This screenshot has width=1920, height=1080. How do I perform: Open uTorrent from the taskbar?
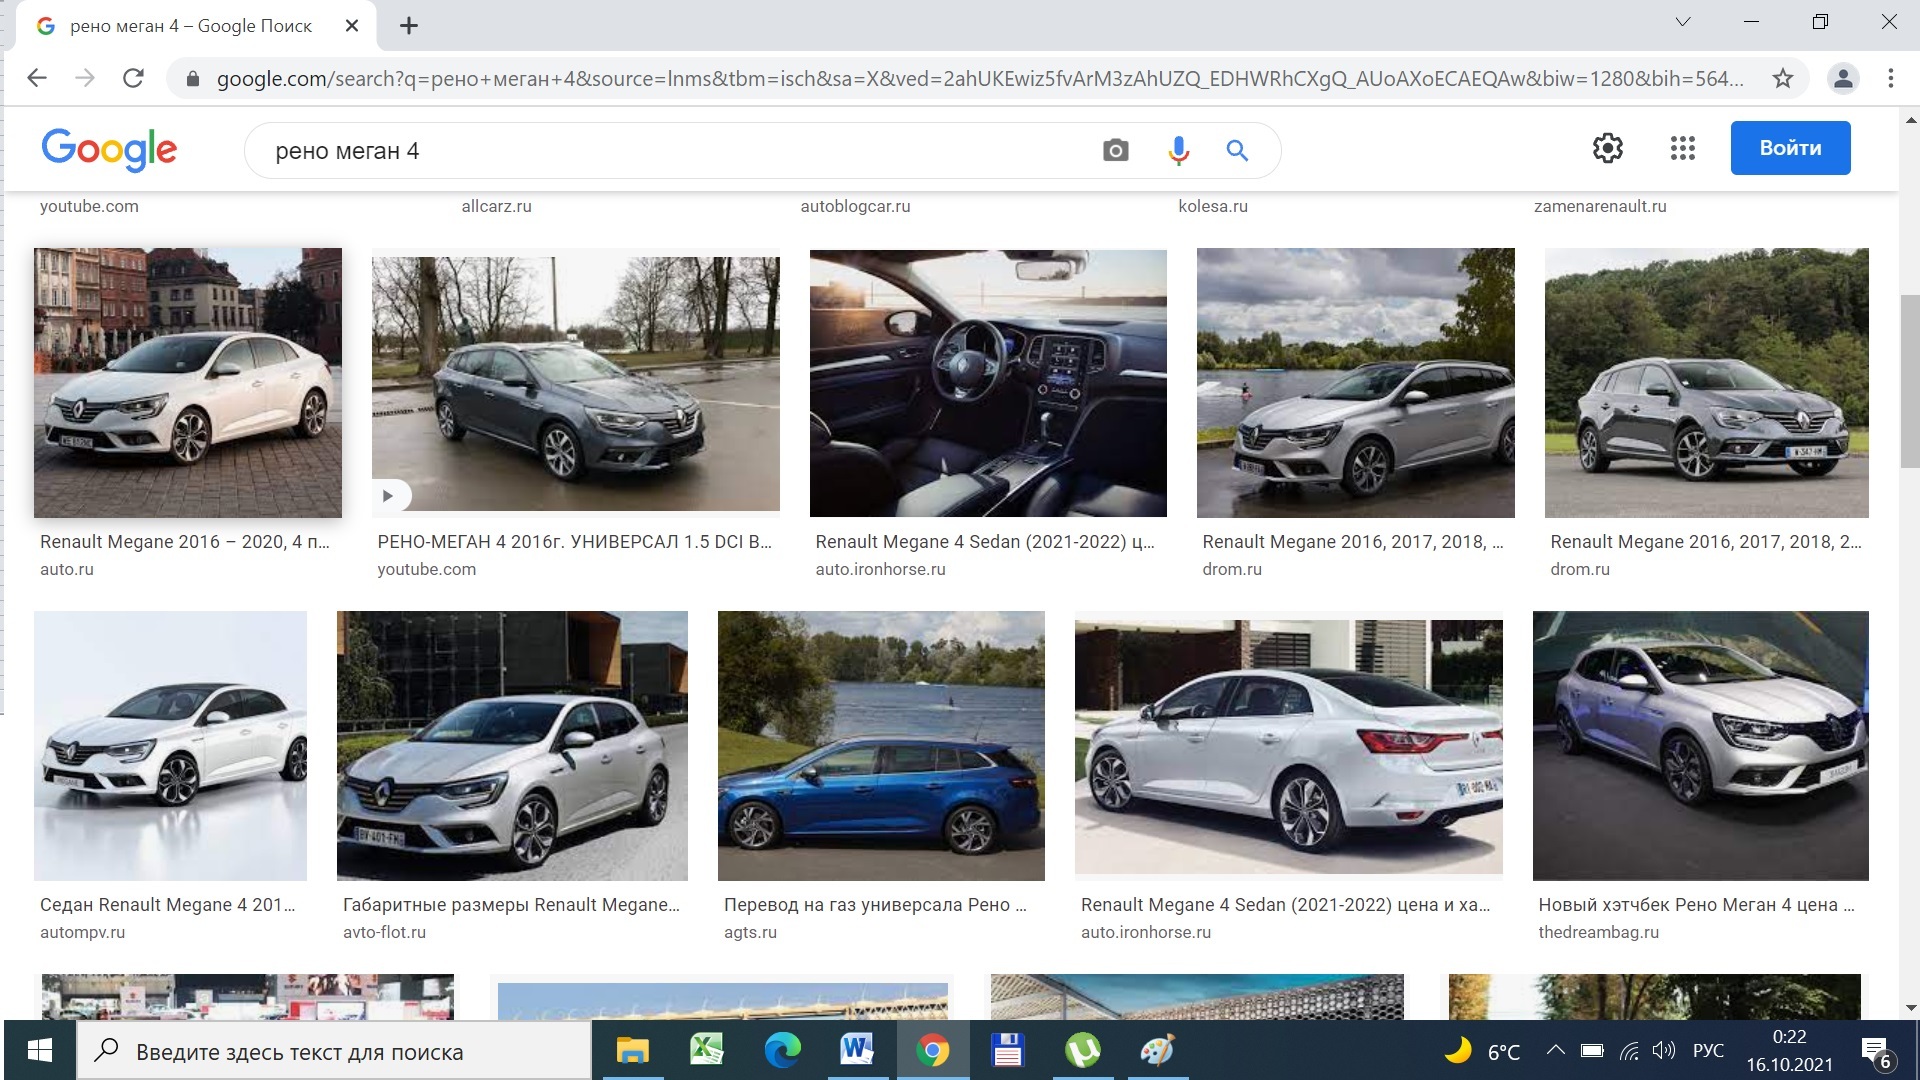[x=1082, y=1051]
